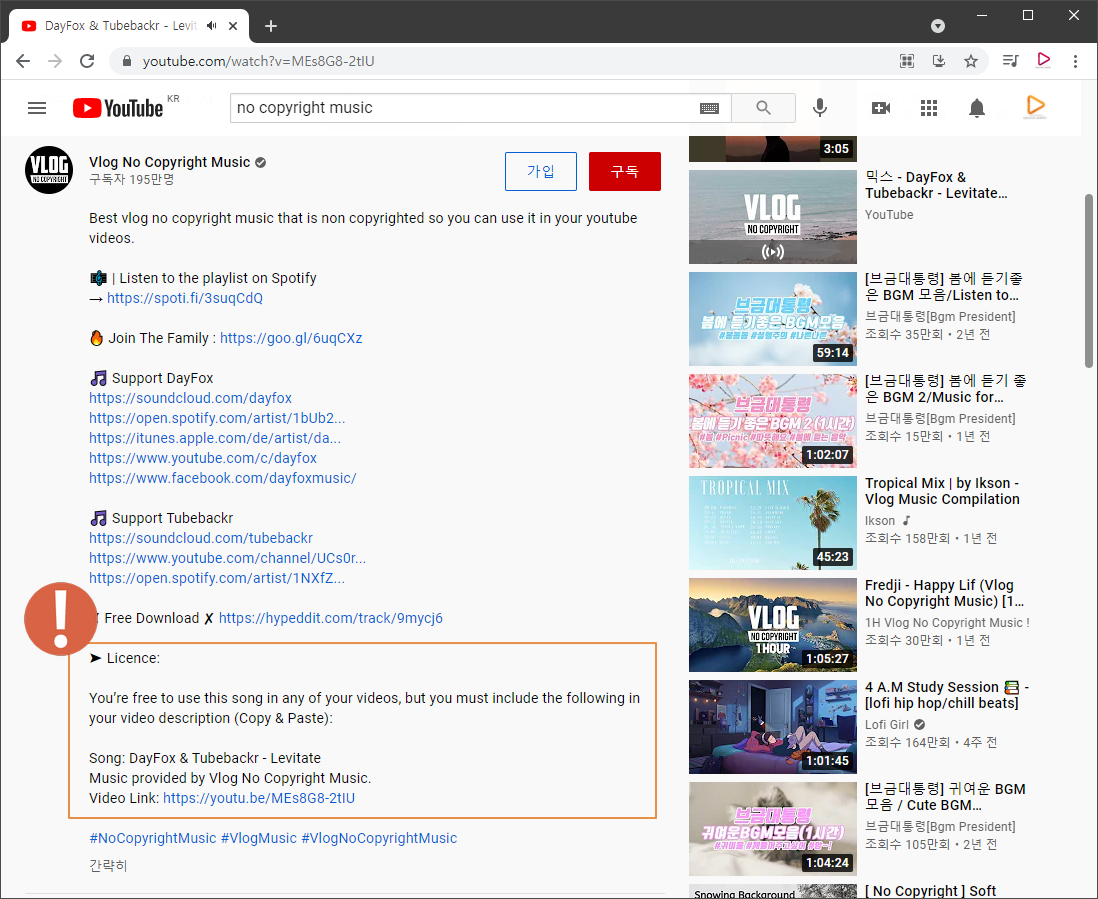View site info via padlock icon
The width and height of the screenshot is (1098, 899).
pos(127,61)
